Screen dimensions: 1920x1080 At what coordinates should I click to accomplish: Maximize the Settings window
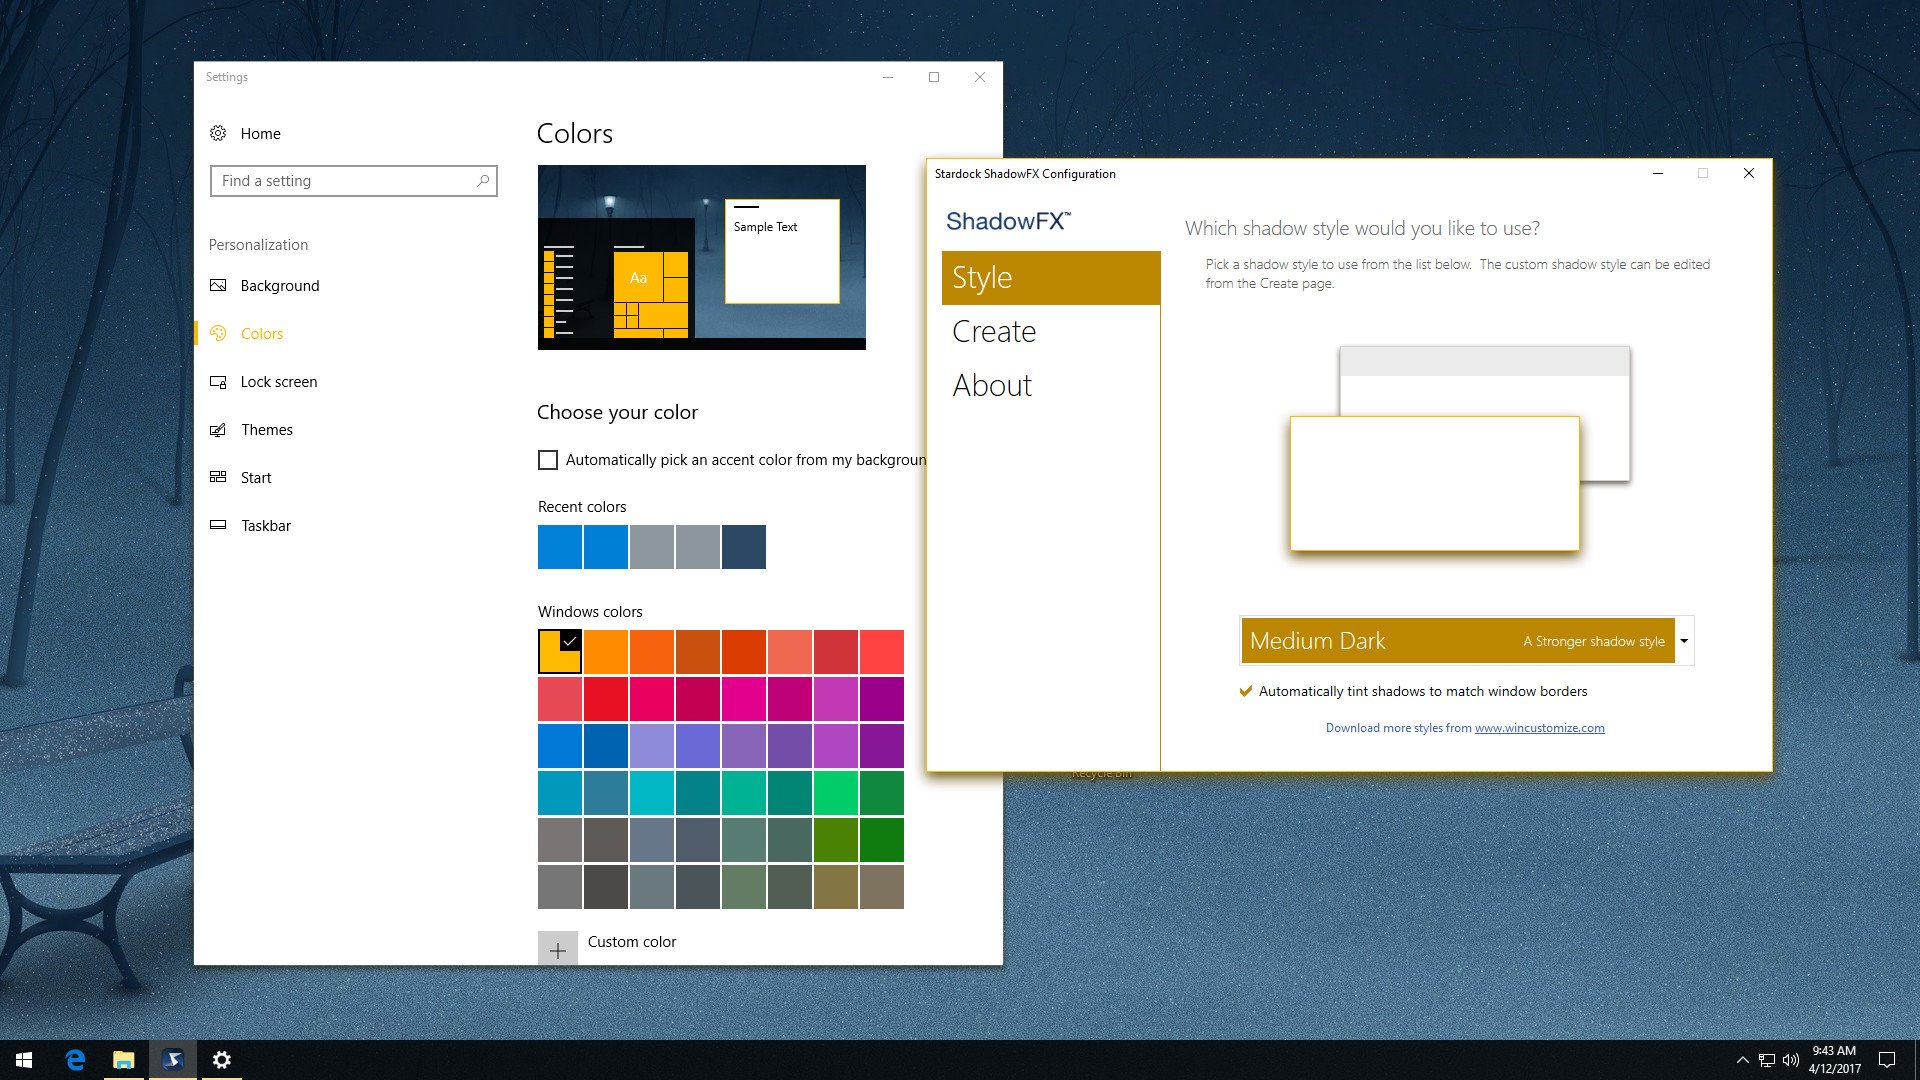point(934,77)
